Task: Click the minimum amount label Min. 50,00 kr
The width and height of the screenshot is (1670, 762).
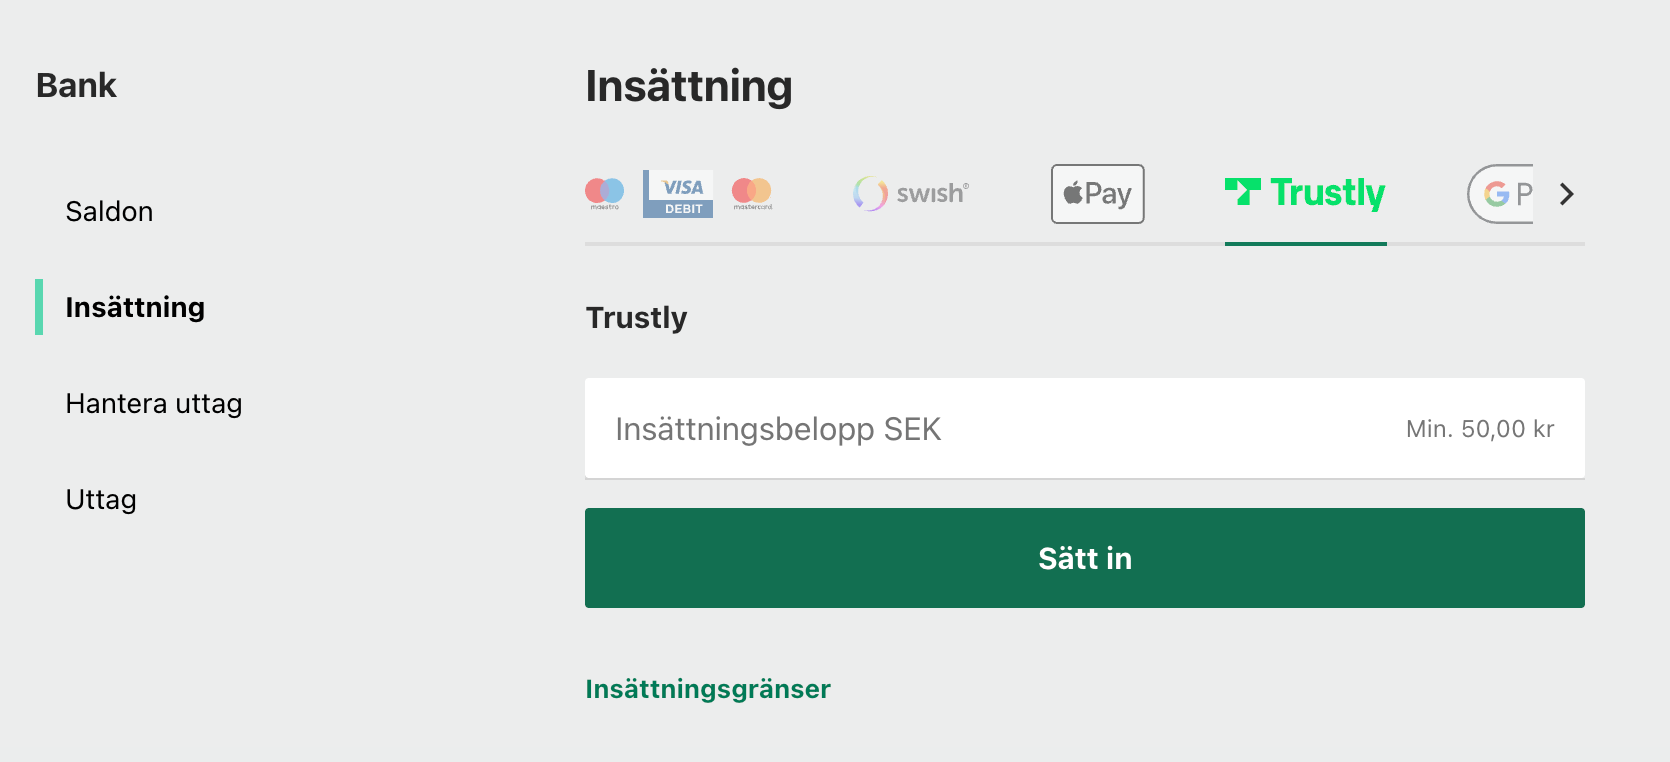Action: pyautogui.click(x=1479, y=428)
